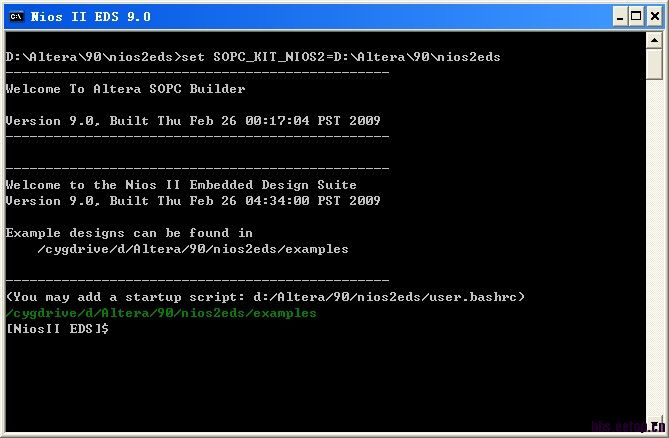
Task: Click the green /cygdrive examples path line
Action: coord(161,313)
